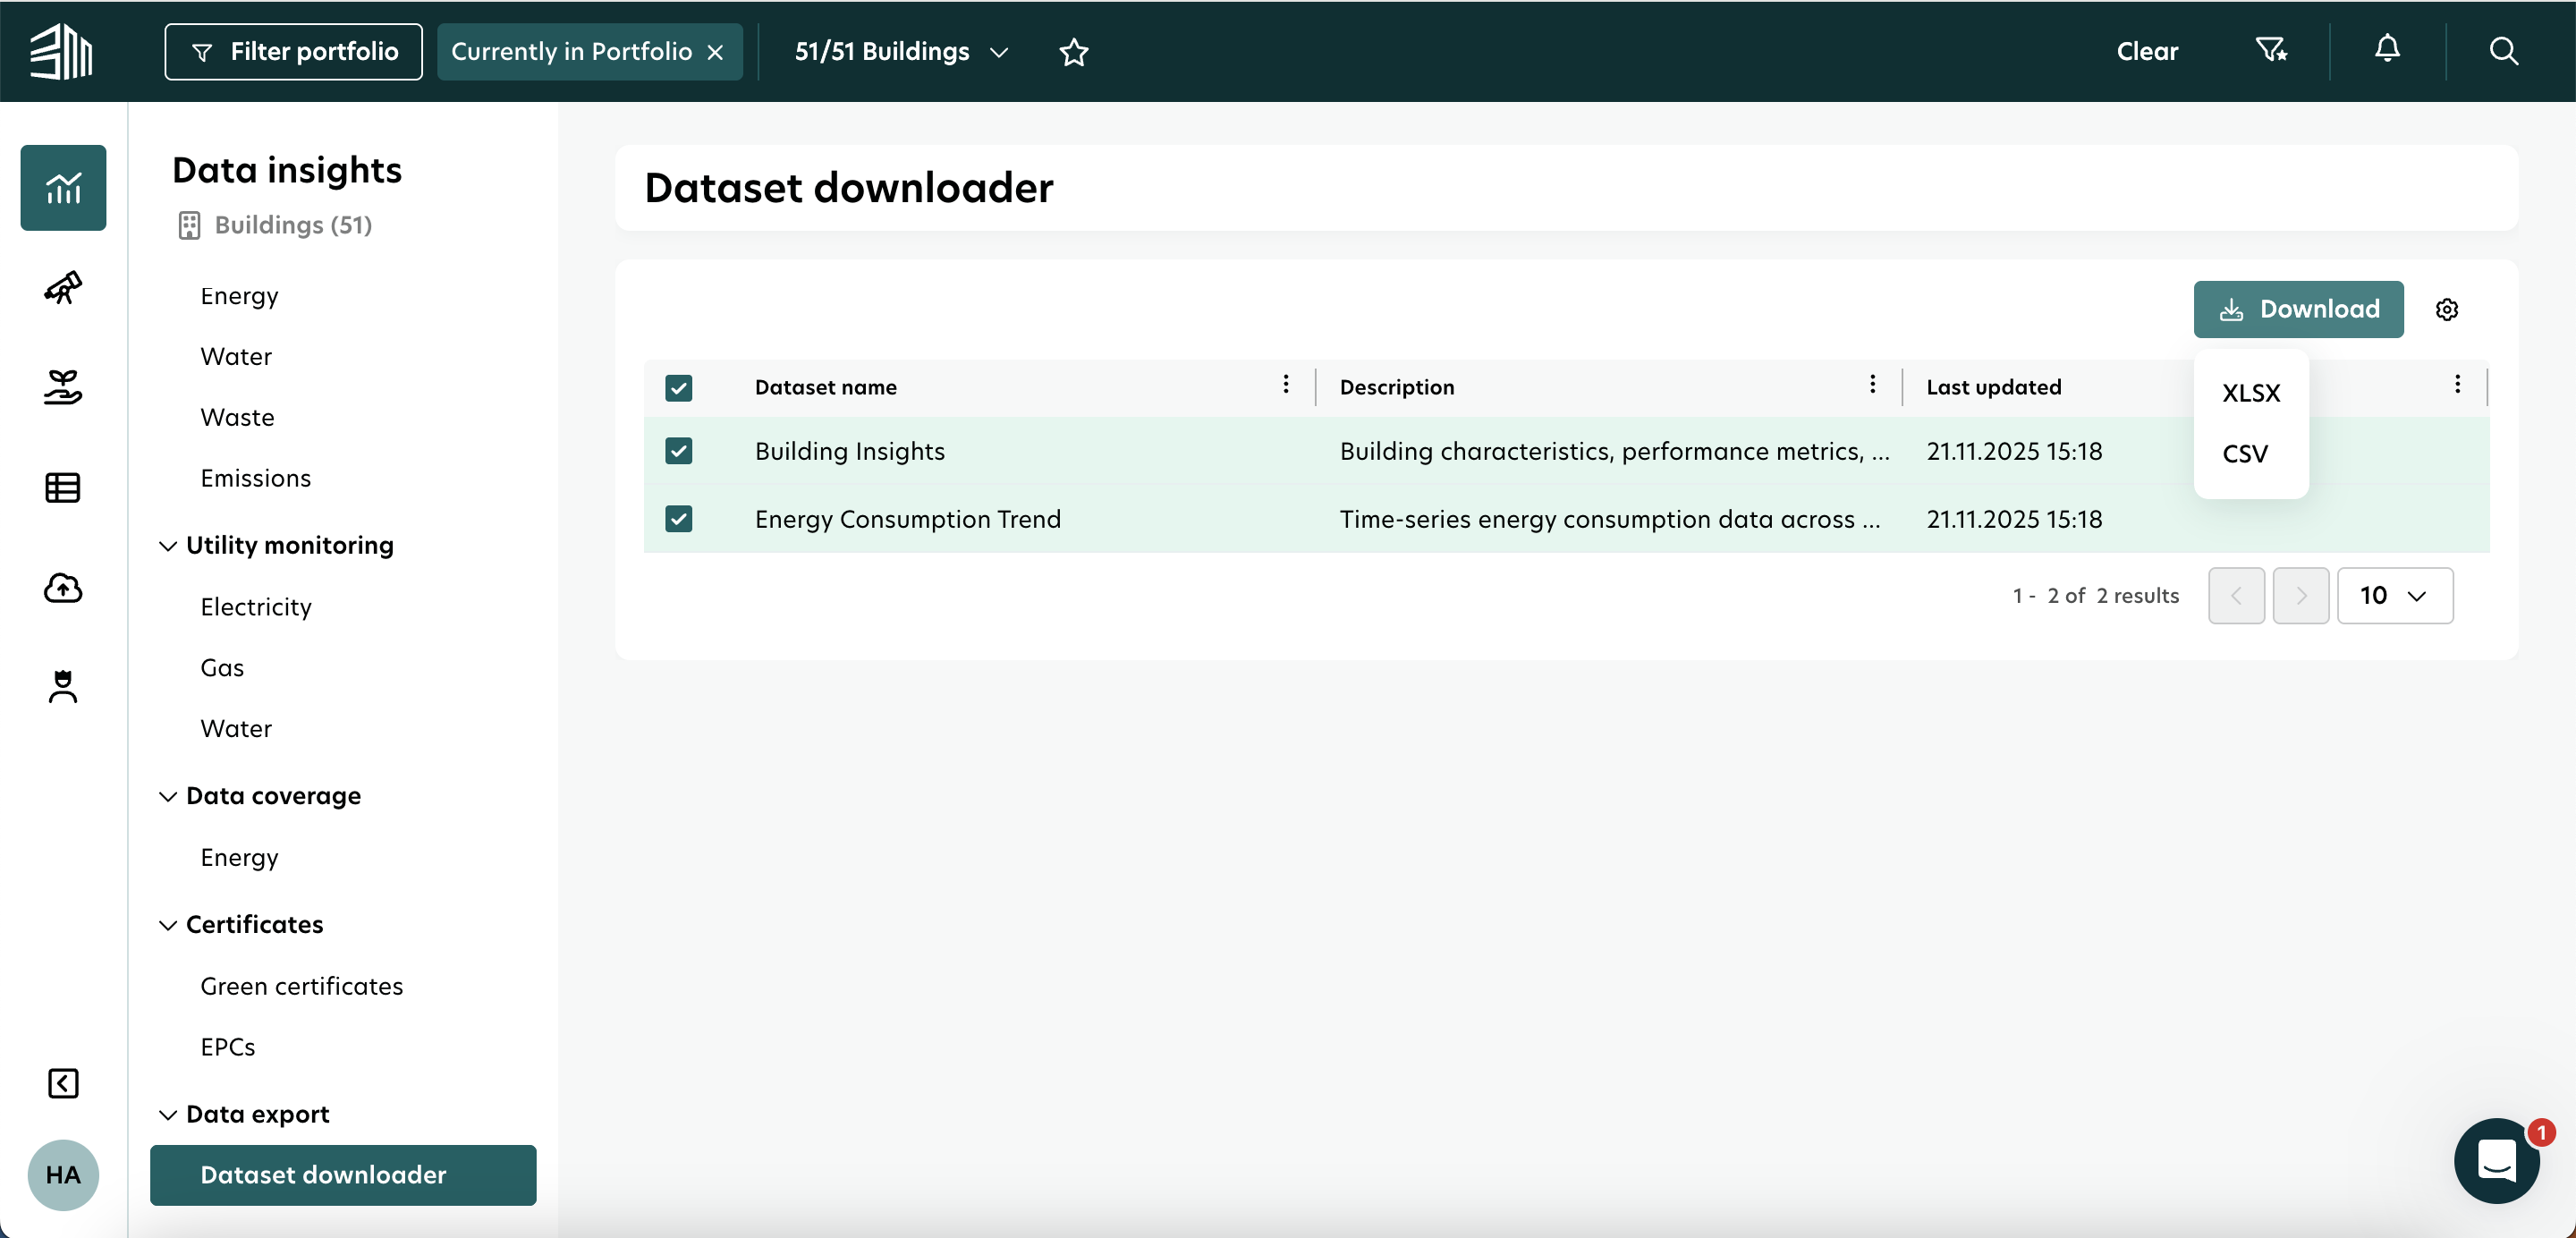Click the Filter portfolio button

[x=293, y=52]
